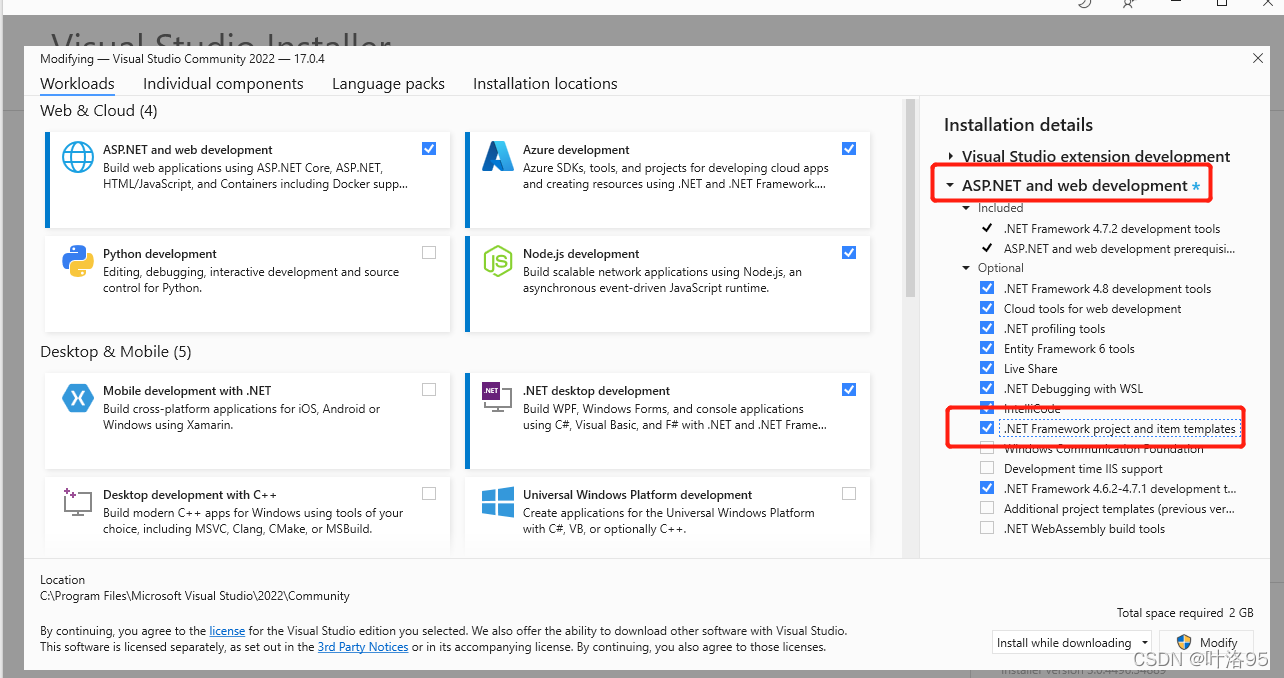
Task: Check .NET WebAssembly build tools option
Action: [987, 528]
